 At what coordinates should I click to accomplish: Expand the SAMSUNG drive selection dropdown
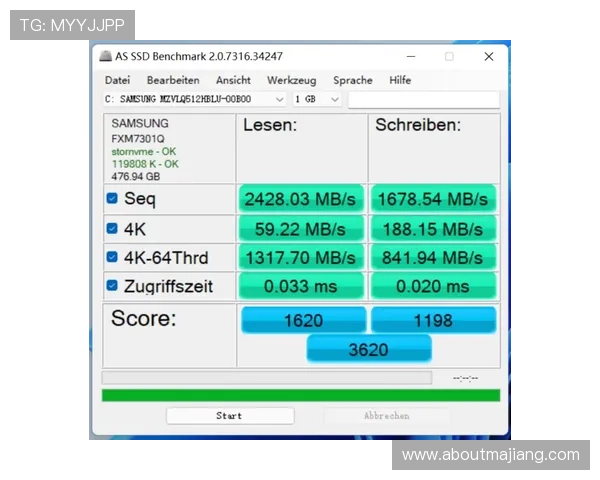point(194,99)
